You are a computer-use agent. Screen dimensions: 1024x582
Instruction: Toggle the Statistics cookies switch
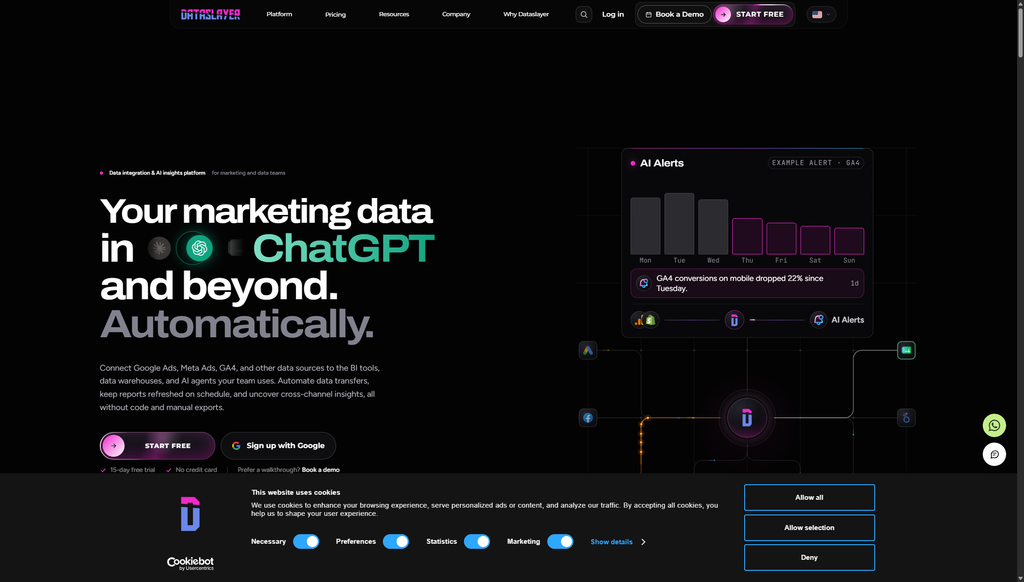pos(477,542)
